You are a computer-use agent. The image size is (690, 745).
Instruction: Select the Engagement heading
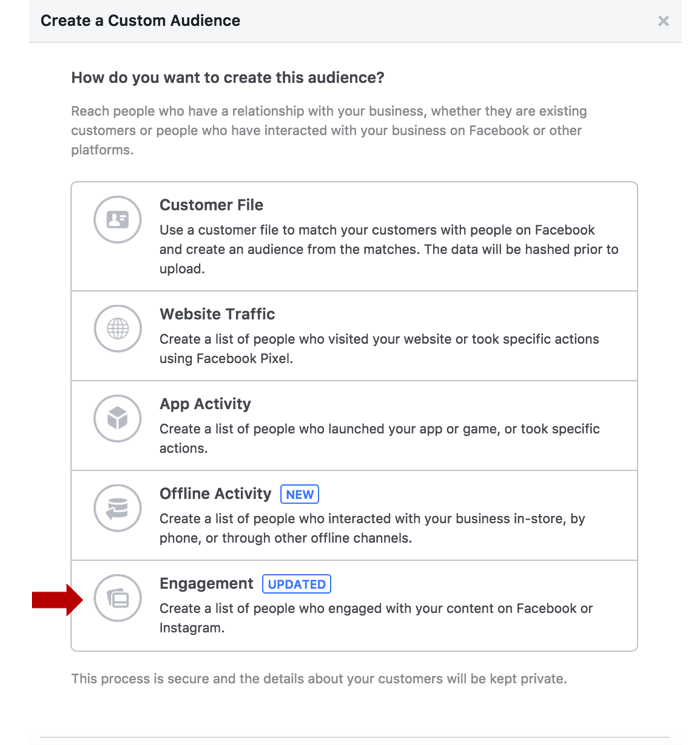[206, 583]
